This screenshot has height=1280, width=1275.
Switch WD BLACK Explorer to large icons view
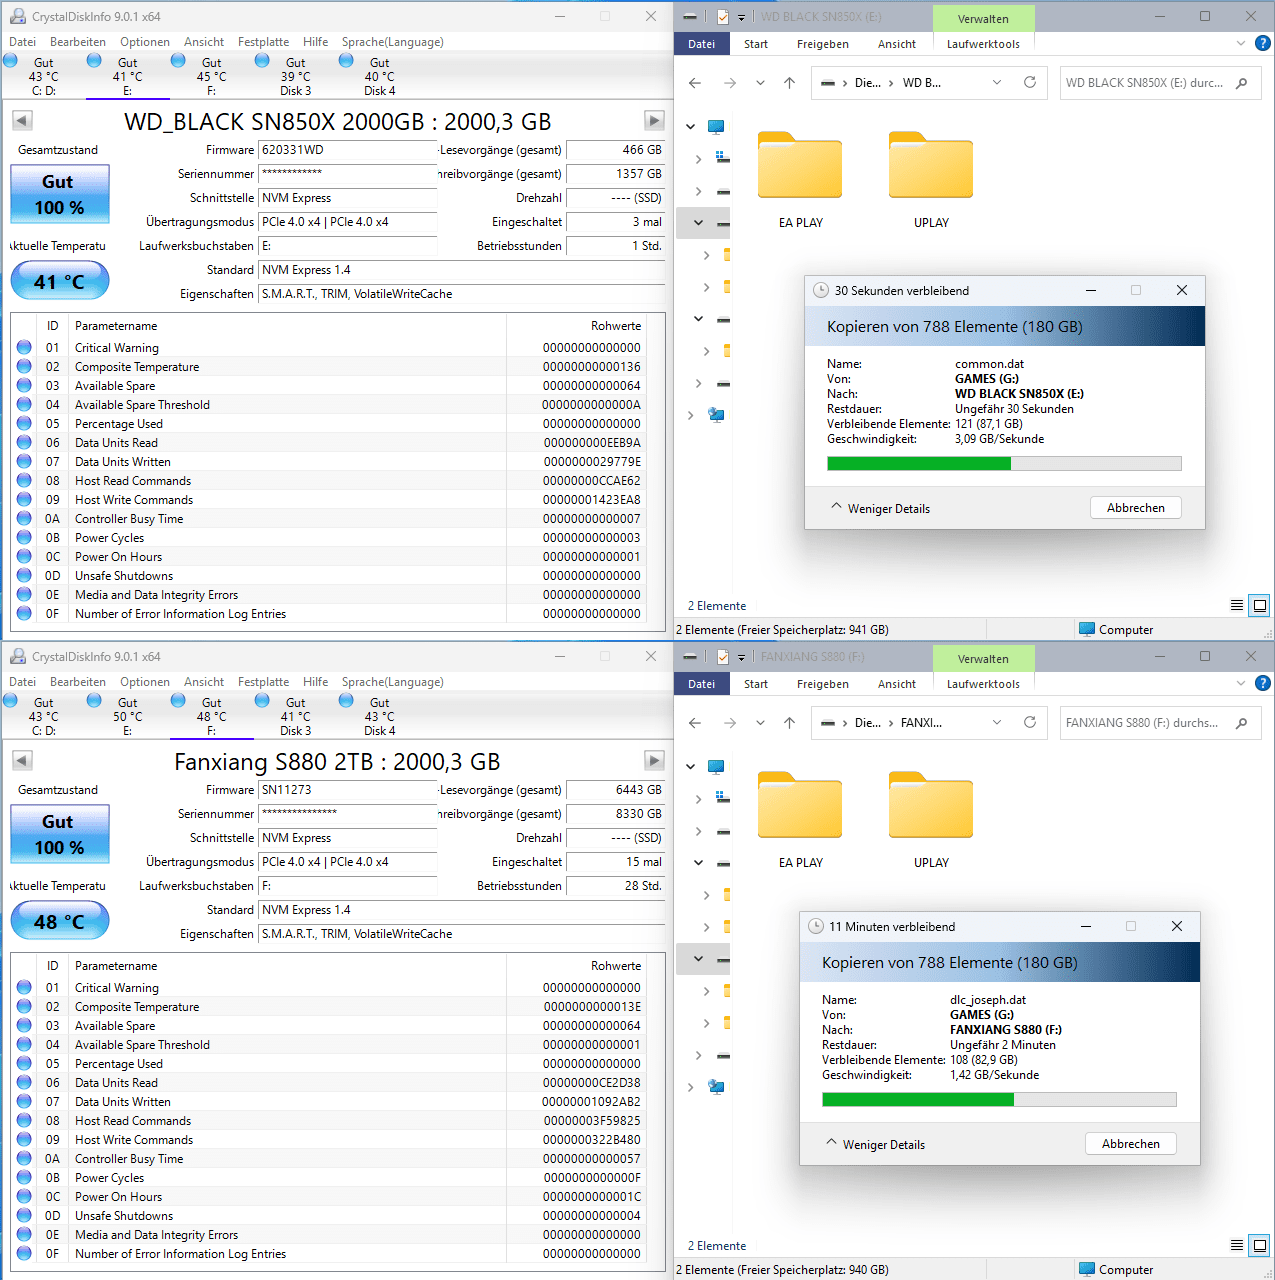coord(1260,605)
